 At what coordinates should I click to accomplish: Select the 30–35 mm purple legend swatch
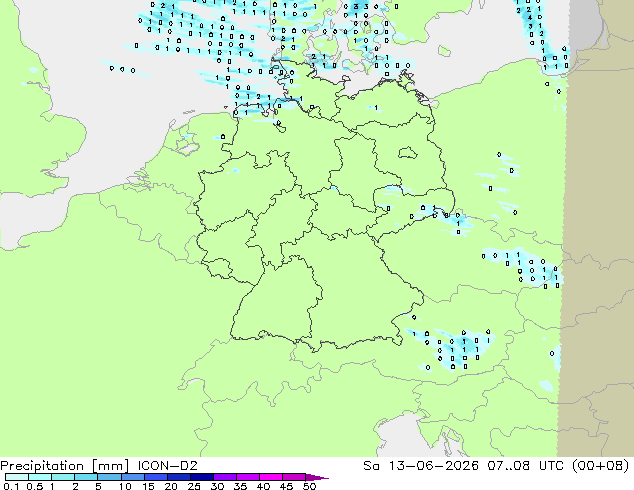click(x=225, y=477)
